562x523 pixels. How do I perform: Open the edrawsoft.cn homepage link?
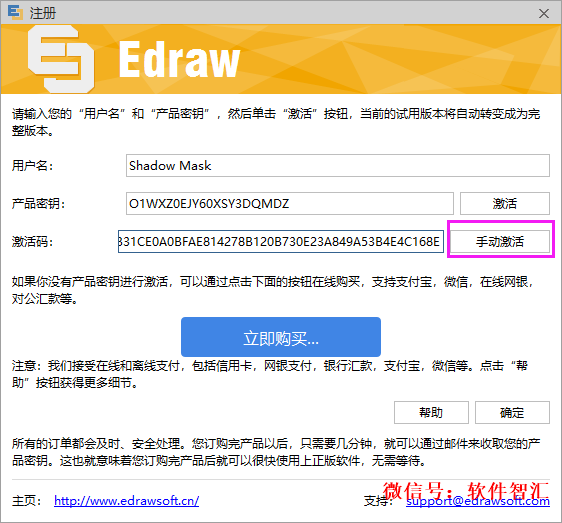tap(127, 500)
